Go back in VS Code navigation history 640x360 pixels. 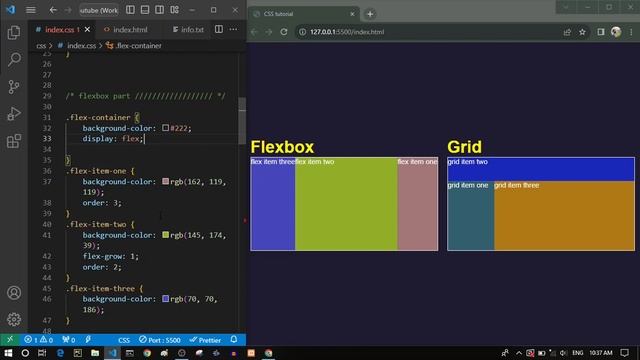[x=53, y=10]
